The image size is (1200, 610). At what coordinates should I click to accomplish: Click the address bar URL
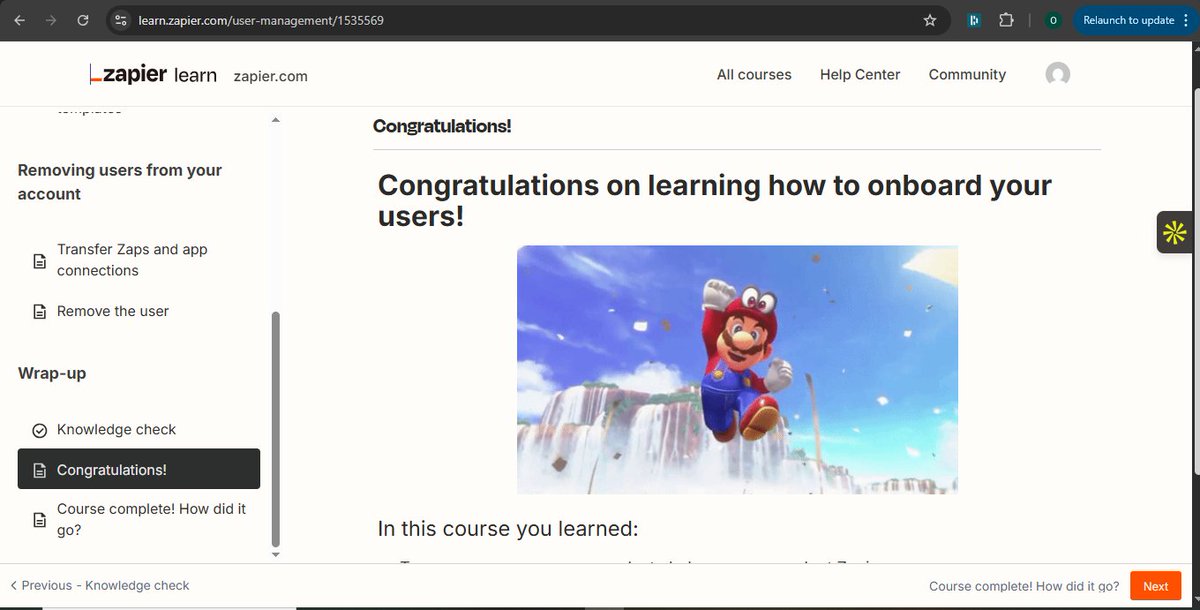[x=261, y=20]
